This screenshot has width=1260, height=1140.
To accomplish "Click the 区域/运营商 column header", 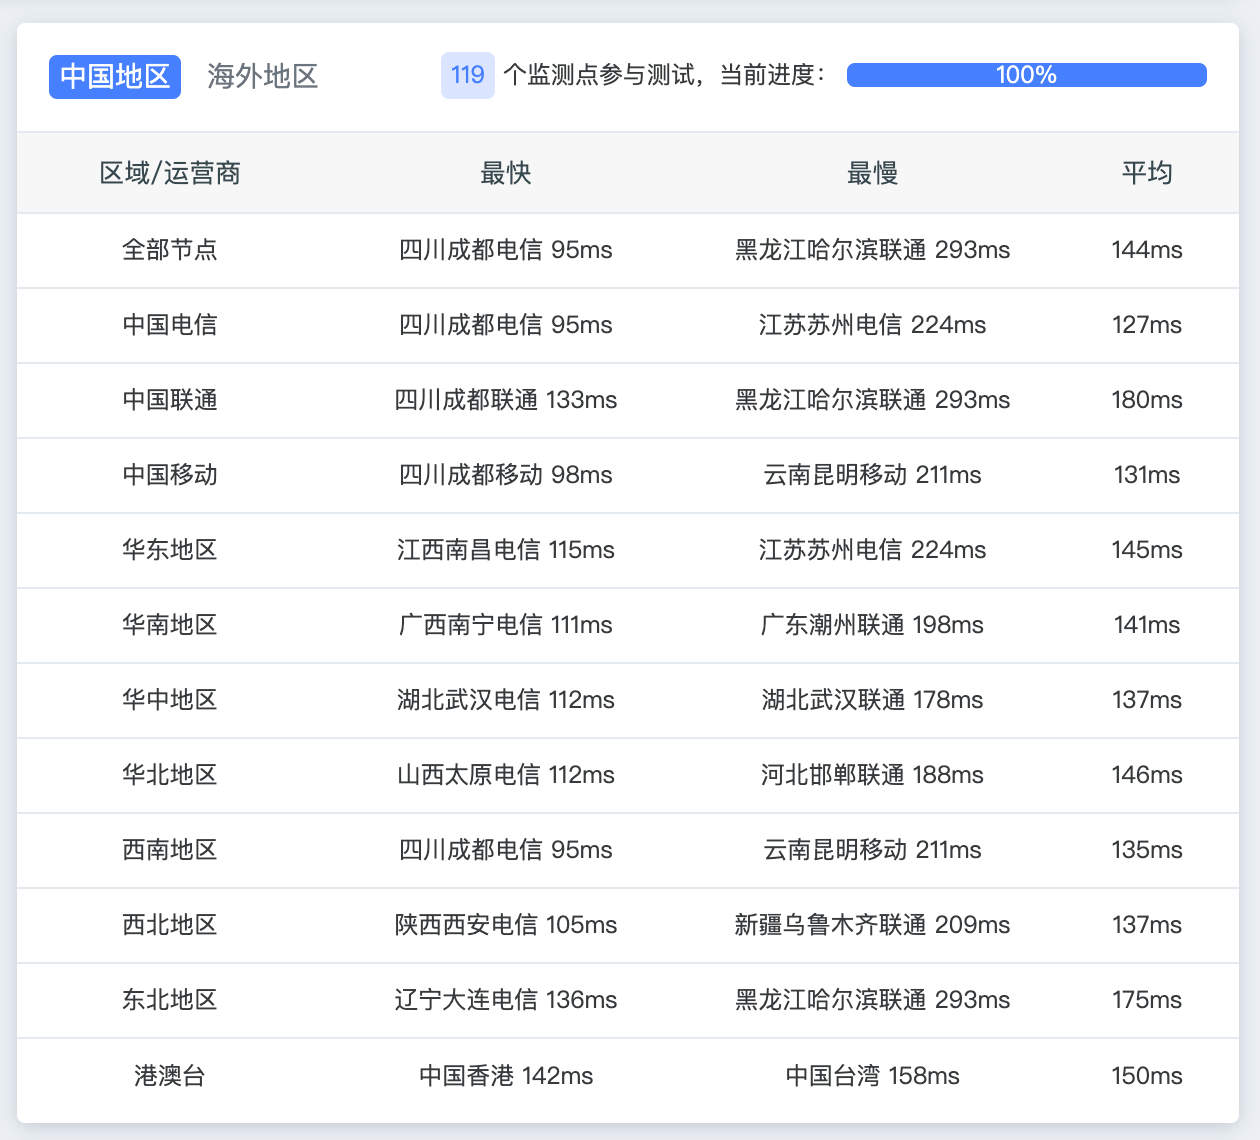I will [x=170, y=173].
